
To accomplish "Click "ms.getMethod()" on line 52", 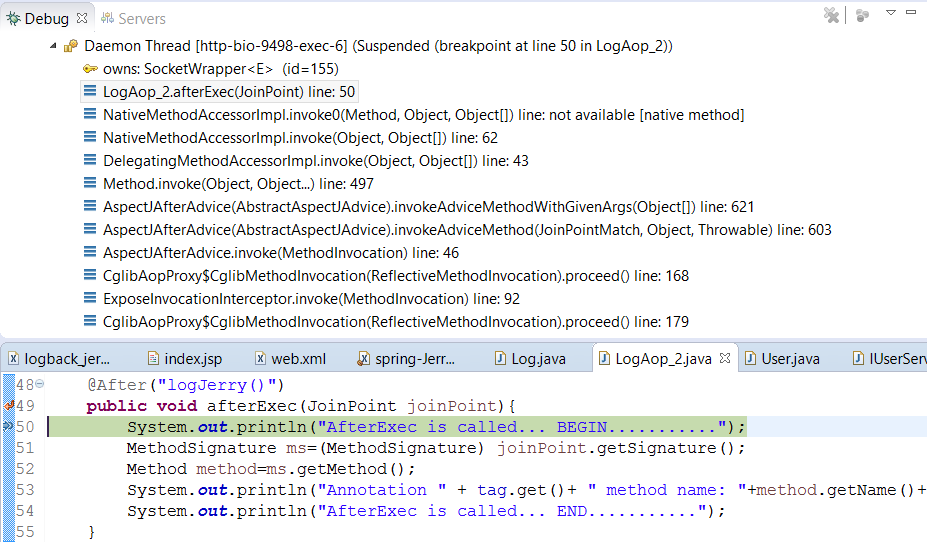I will tap(336, 469).
